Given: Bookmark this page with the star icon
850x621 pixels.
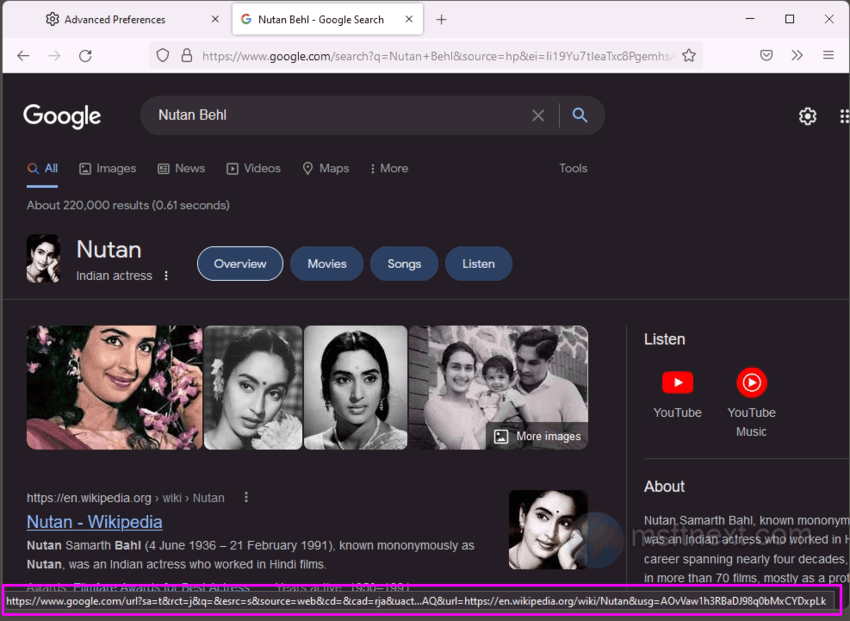Looking at the screenshot, I should (x=689, y=55).
